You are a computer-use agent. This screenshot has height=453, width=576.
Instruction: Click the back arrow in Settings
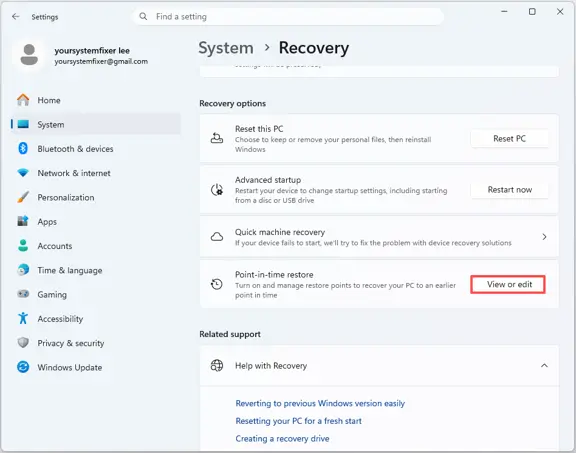[x=15, y=17]
